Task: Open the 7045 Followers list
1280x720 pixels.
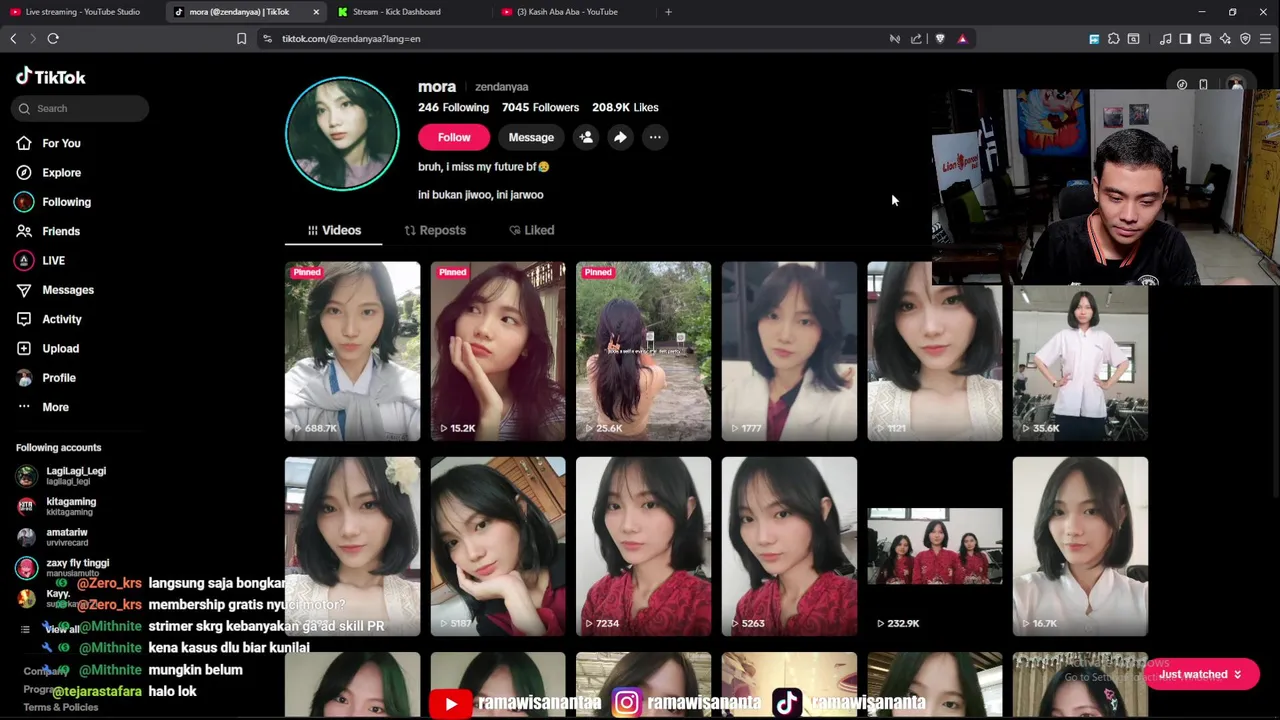Action: point(540,107)
